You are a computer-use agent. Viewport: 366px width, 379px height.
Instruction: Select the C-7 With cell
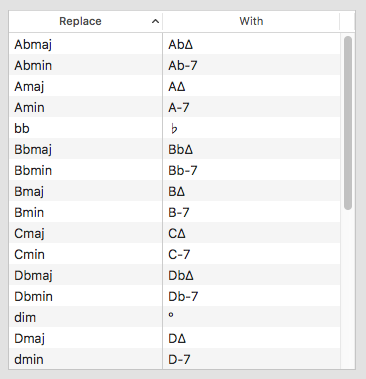251,254
